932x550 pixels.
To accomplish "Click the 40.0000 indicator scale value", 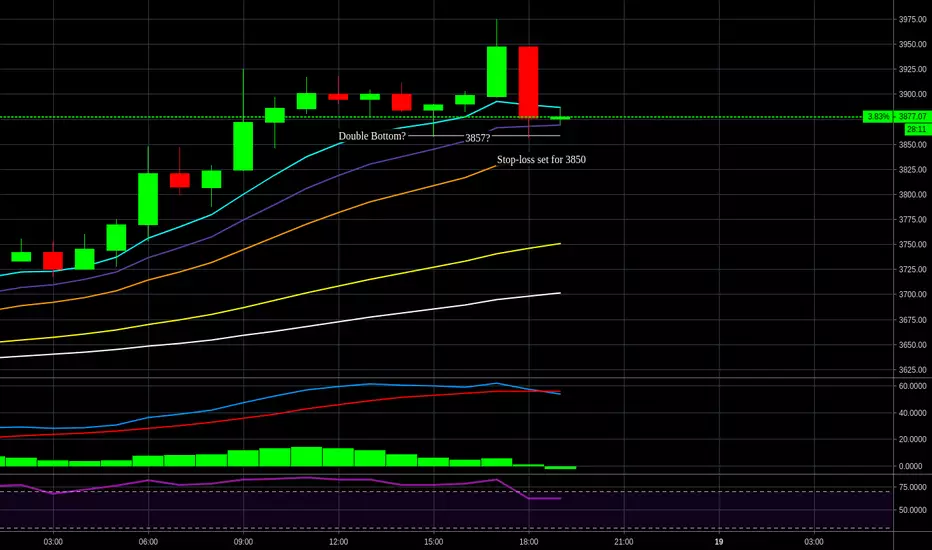I will (912, 413).
